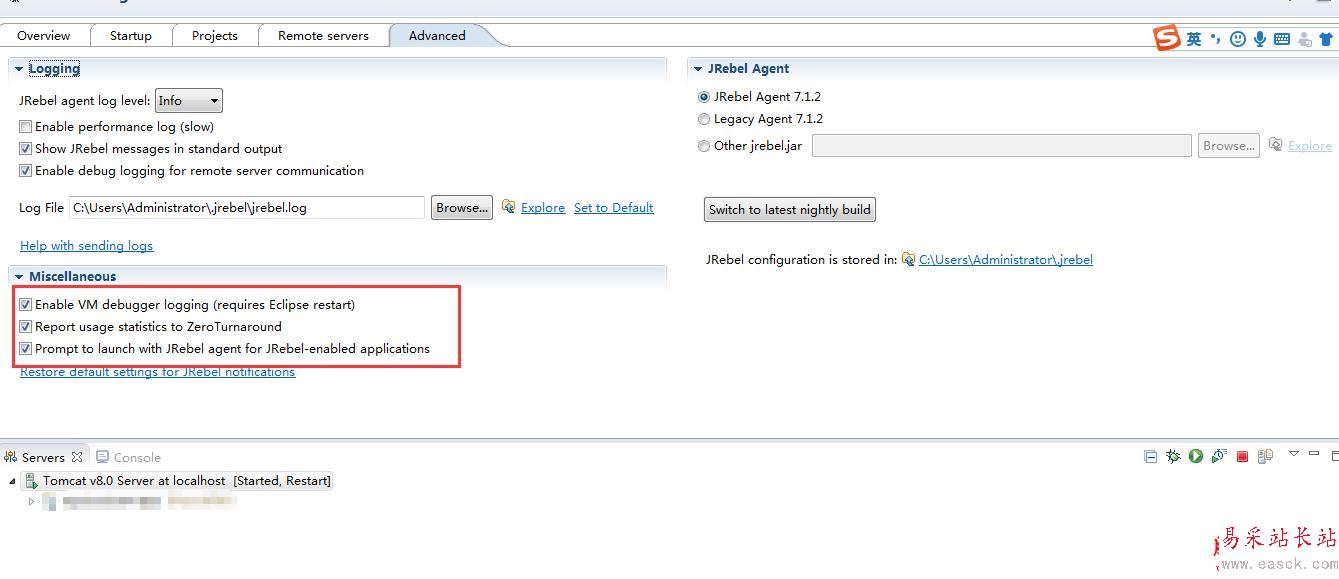The width and height of the screenshot is (1339, 579).
Task: Select the Servers view tab
Action: [43, 457]
